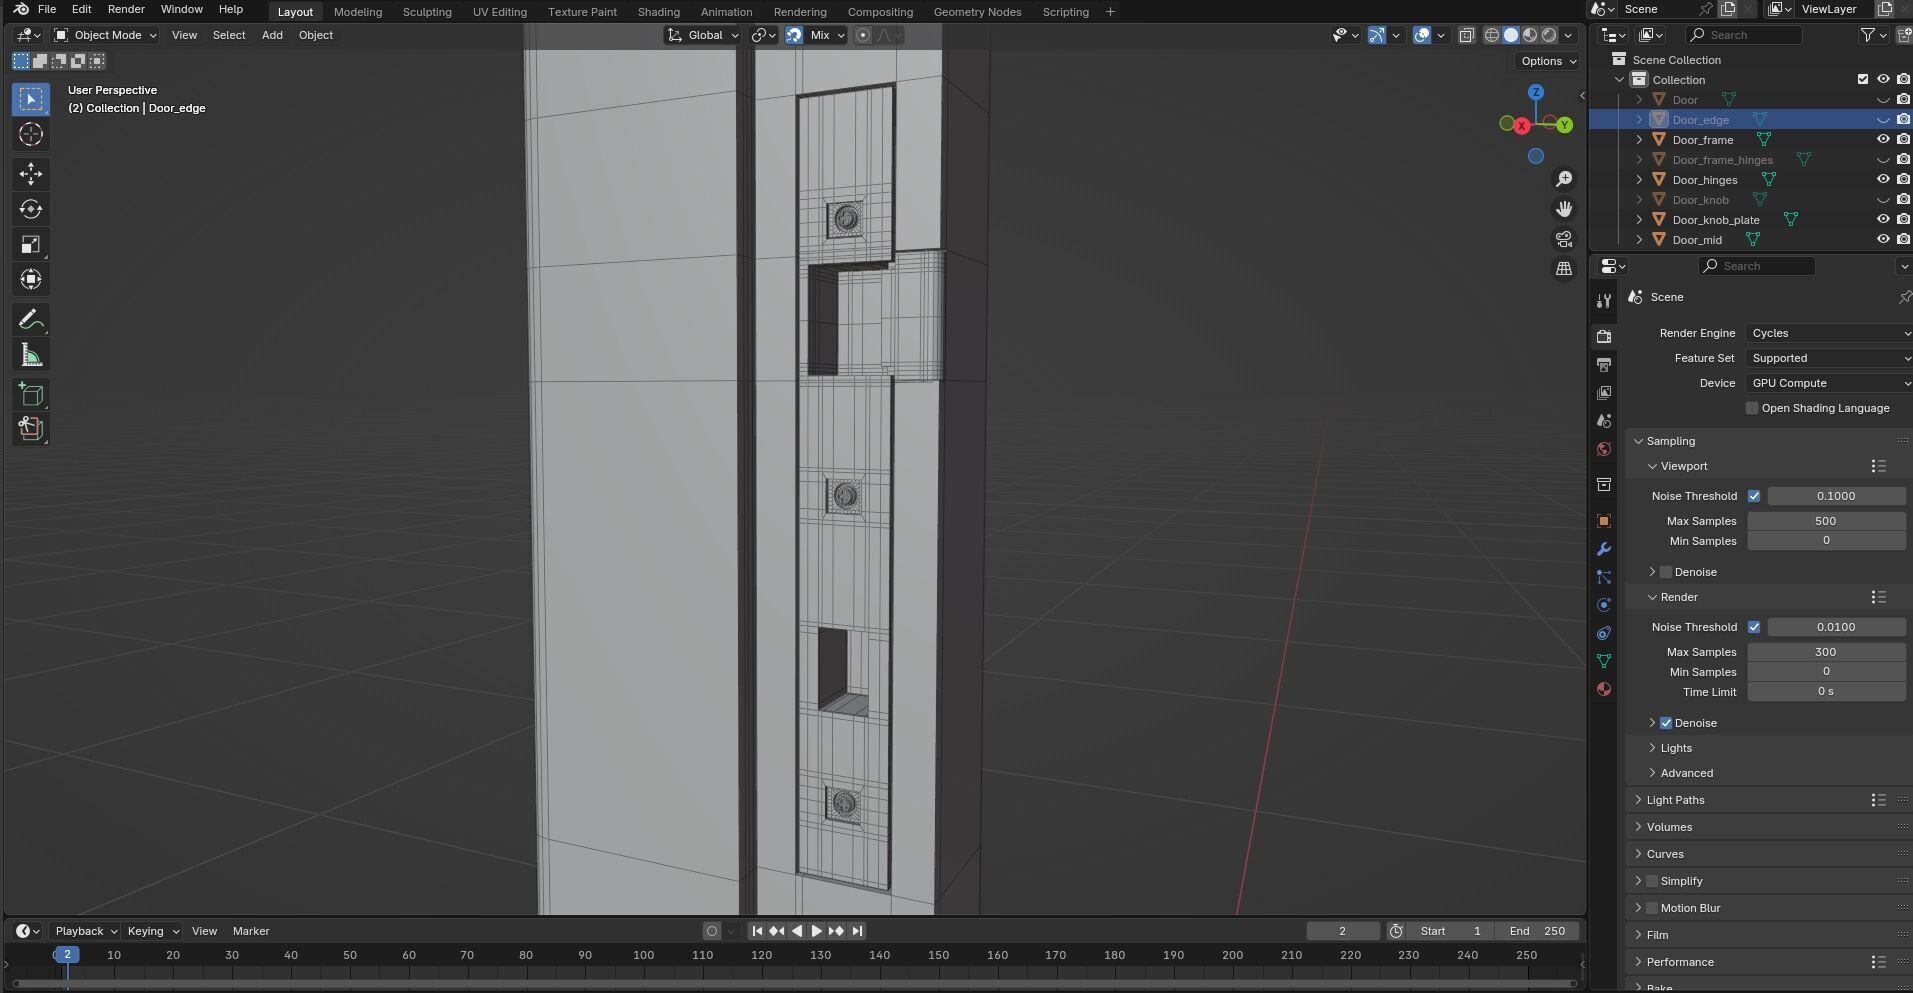Activate the Scale tool

pyautogui.click(x=31, y=244)
